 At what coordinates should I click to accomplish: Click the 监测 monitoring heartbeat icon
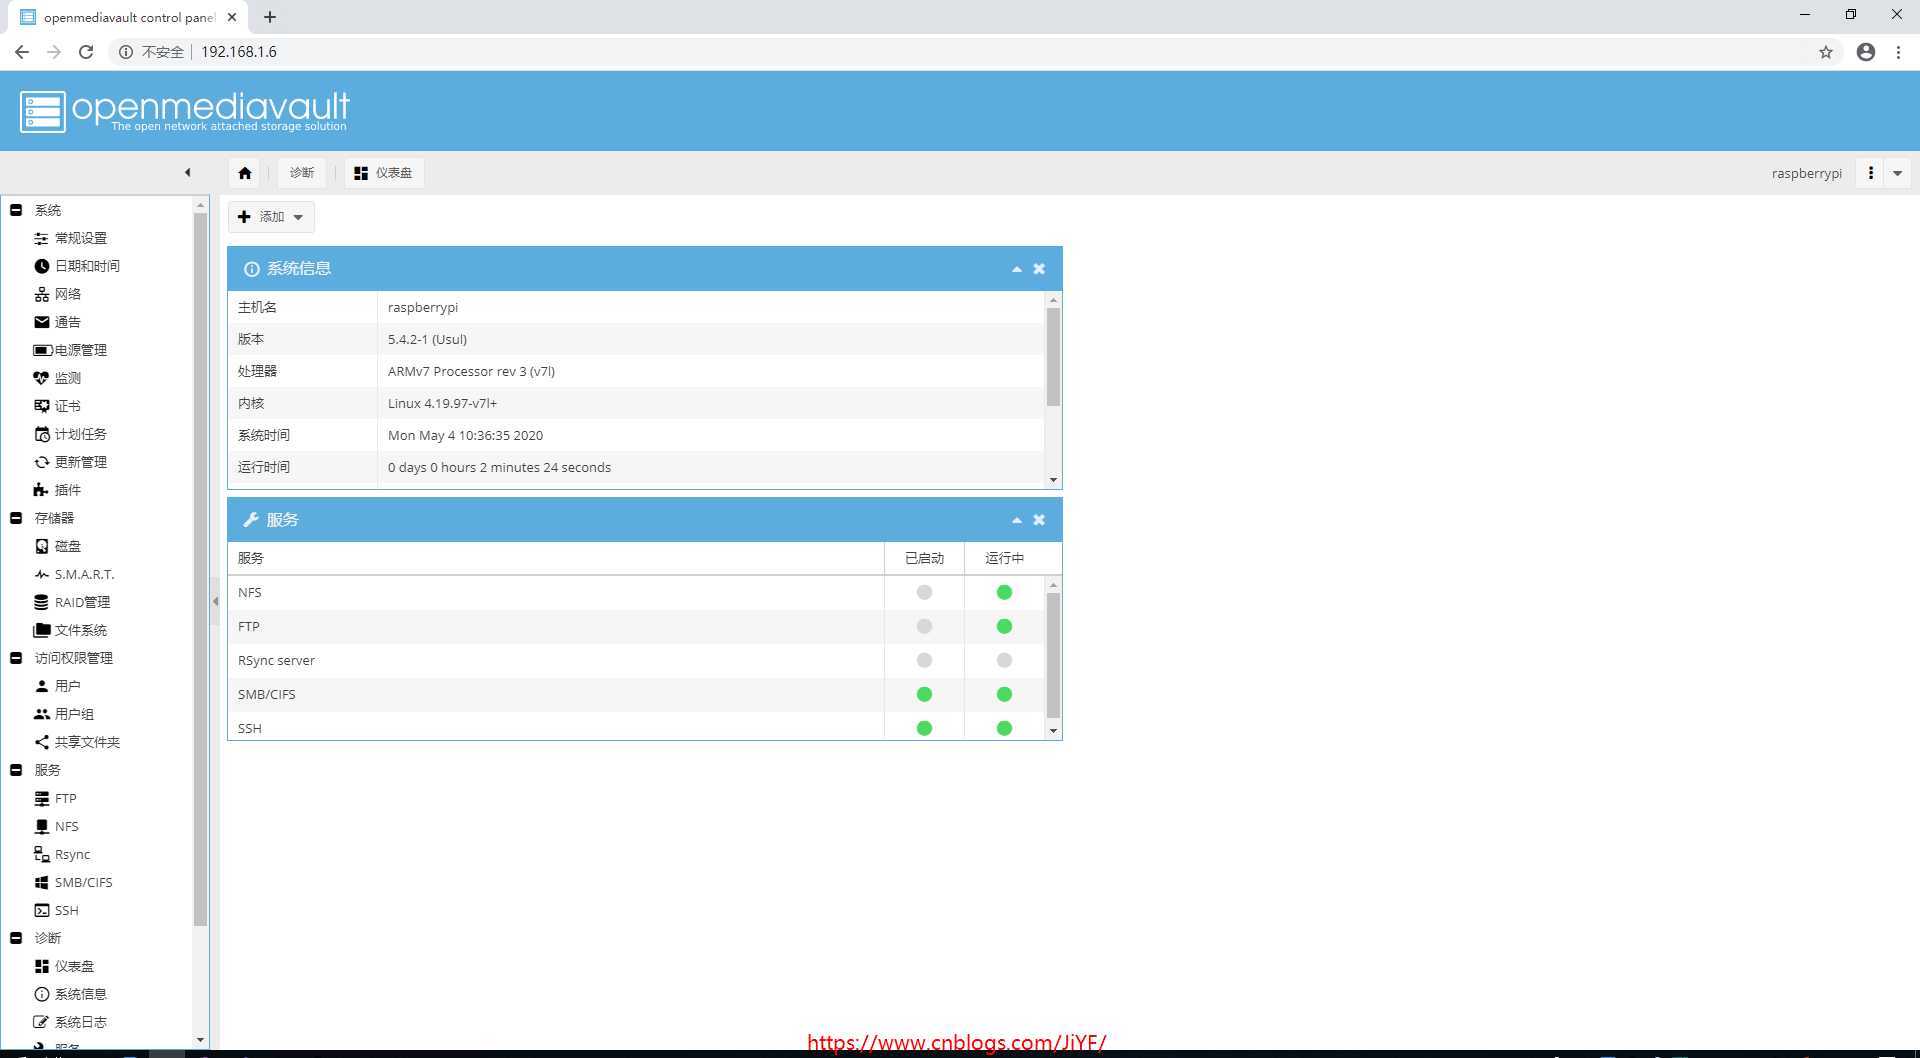point(41,378)
